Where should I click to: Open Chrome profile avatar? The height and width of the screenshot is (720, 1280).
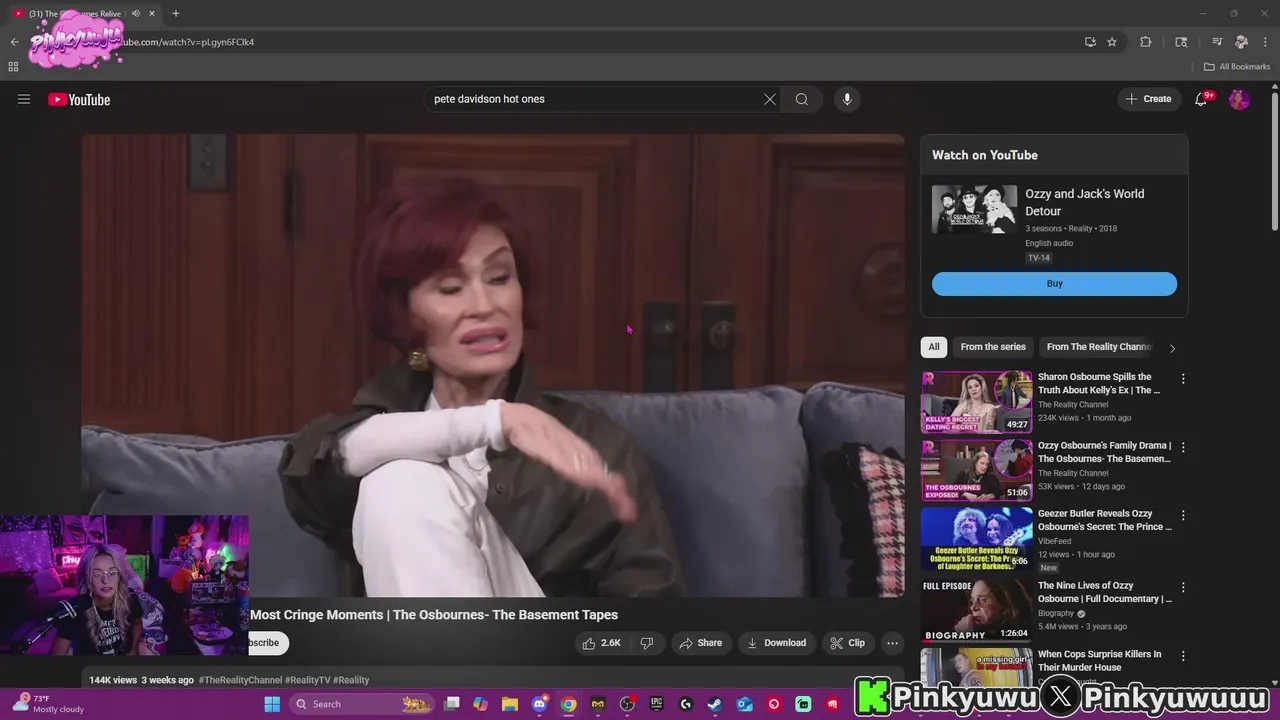[x=1241, y=42]
